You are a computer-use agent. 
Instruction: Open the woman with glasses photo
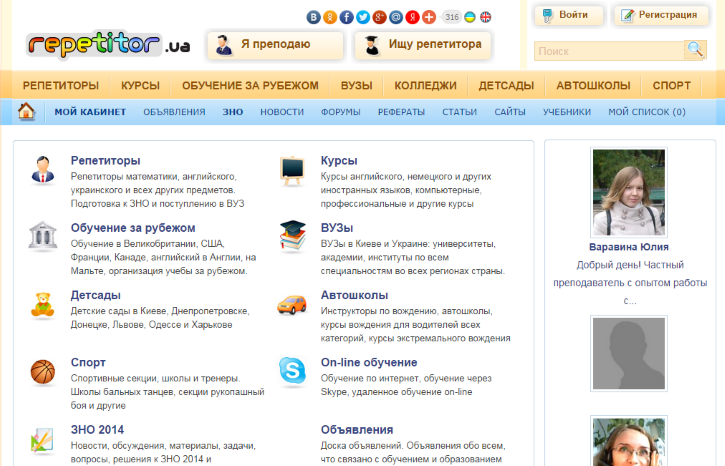(629, 441)
